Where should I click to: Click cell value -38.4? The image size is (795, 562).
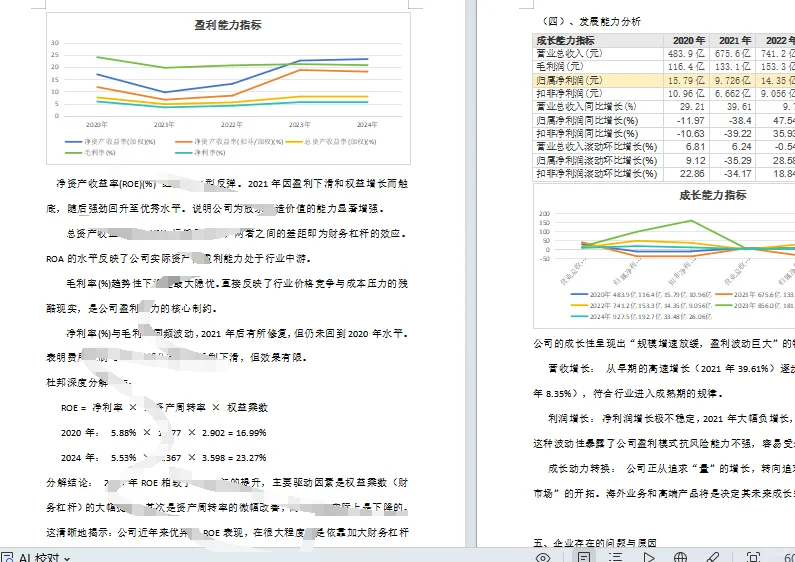click(732, 121)
